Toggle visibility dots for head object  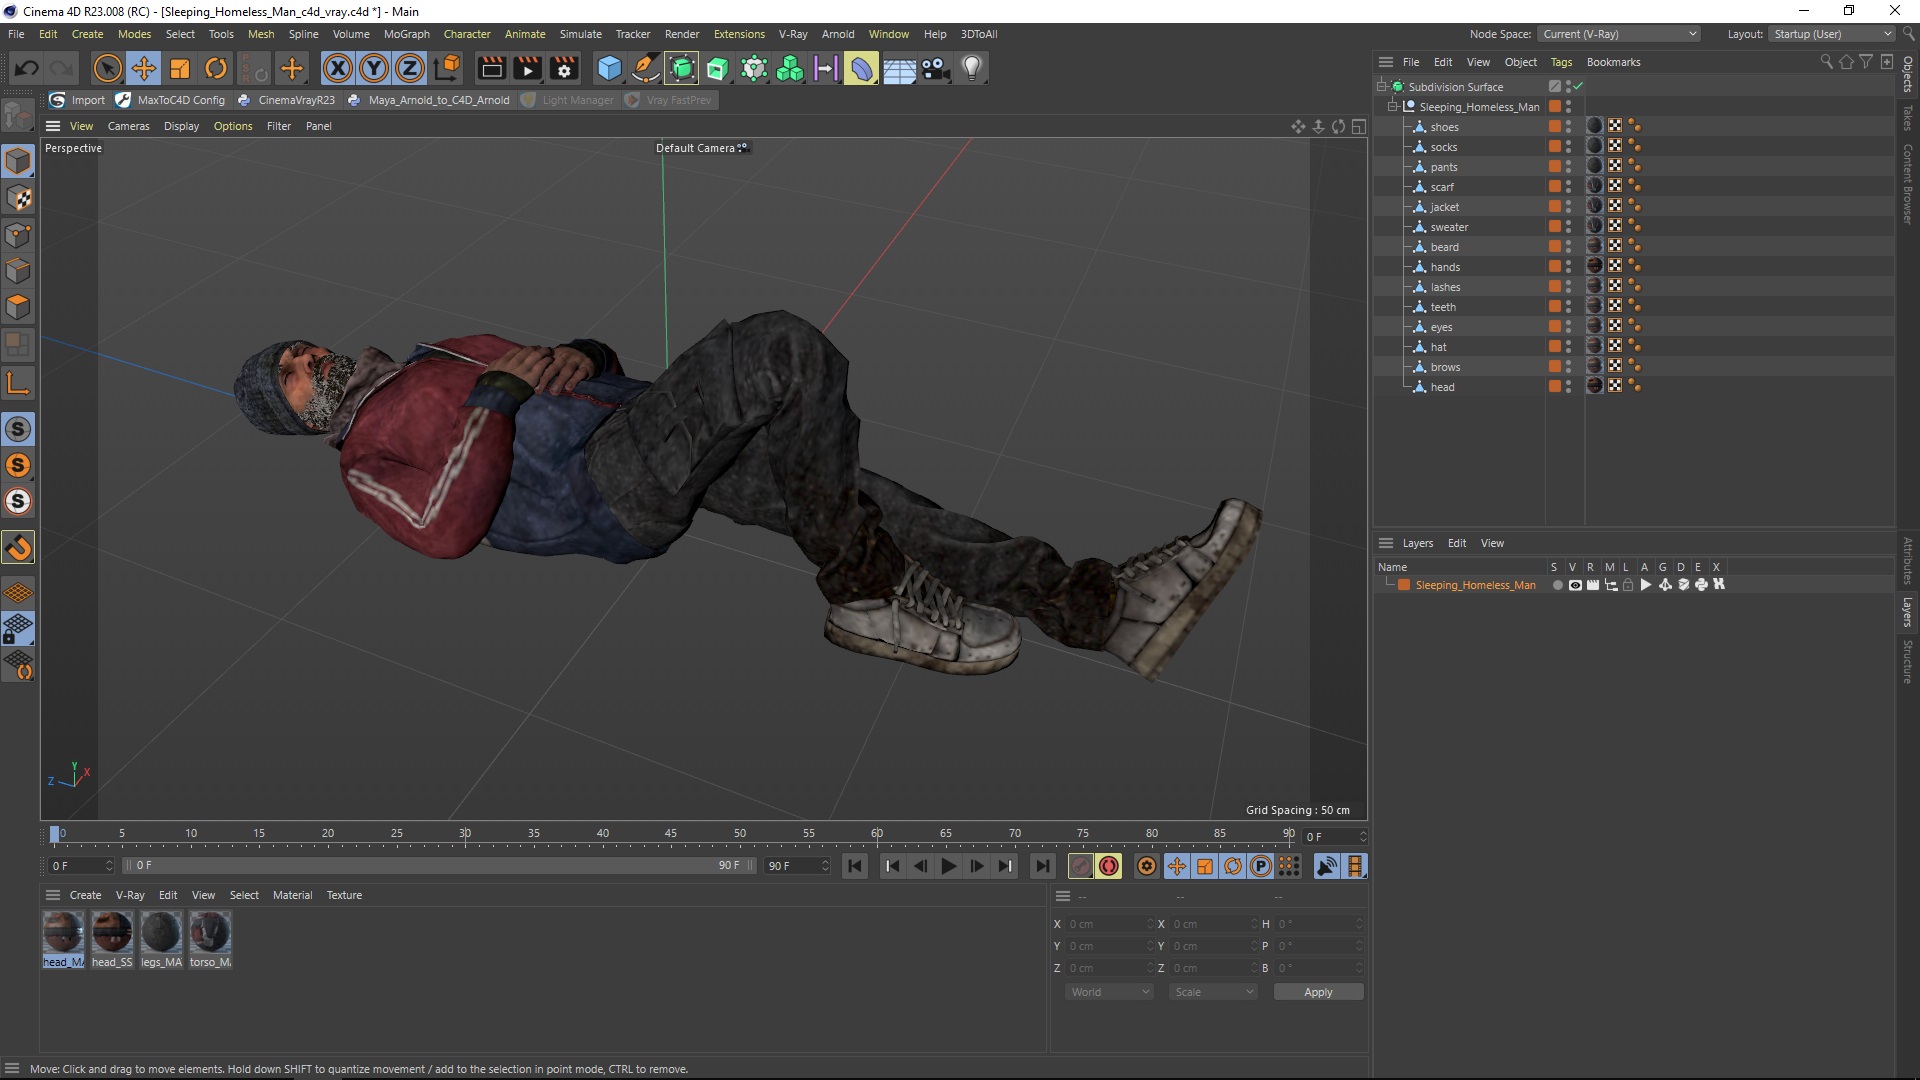tap(1568, 387)
